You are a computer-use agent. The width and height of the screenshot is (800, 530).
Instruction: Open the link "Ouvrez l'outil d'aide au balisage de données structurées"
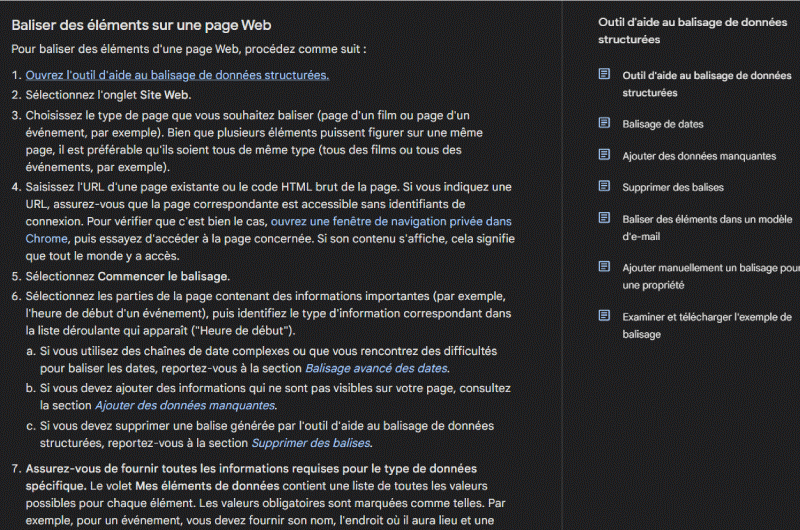pyautogui.click(x=177, y=75)
